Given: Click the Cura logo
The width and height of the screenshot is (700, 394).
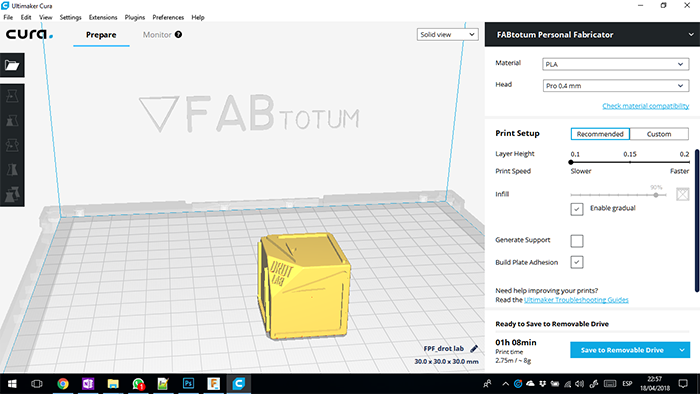Looking at the screenshot, I should point(29,34).
